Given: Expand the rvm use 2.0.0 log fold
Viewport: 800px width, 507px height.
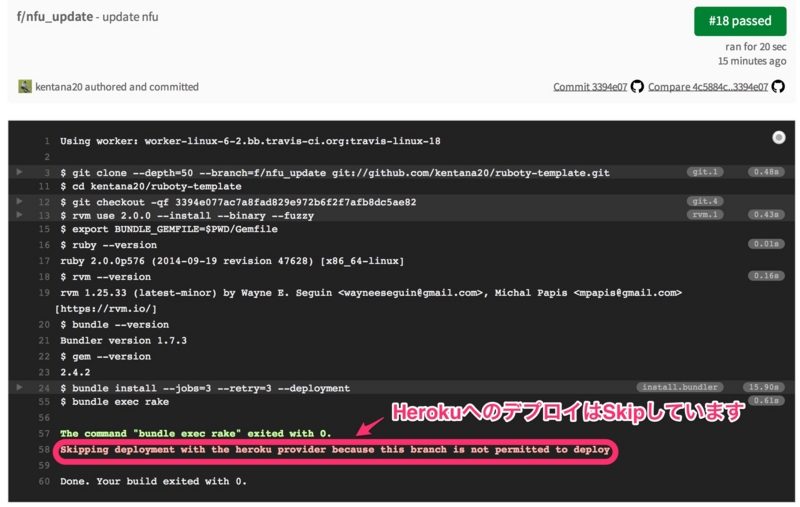Looking at the screenshot, I should [x=19, y=215].
